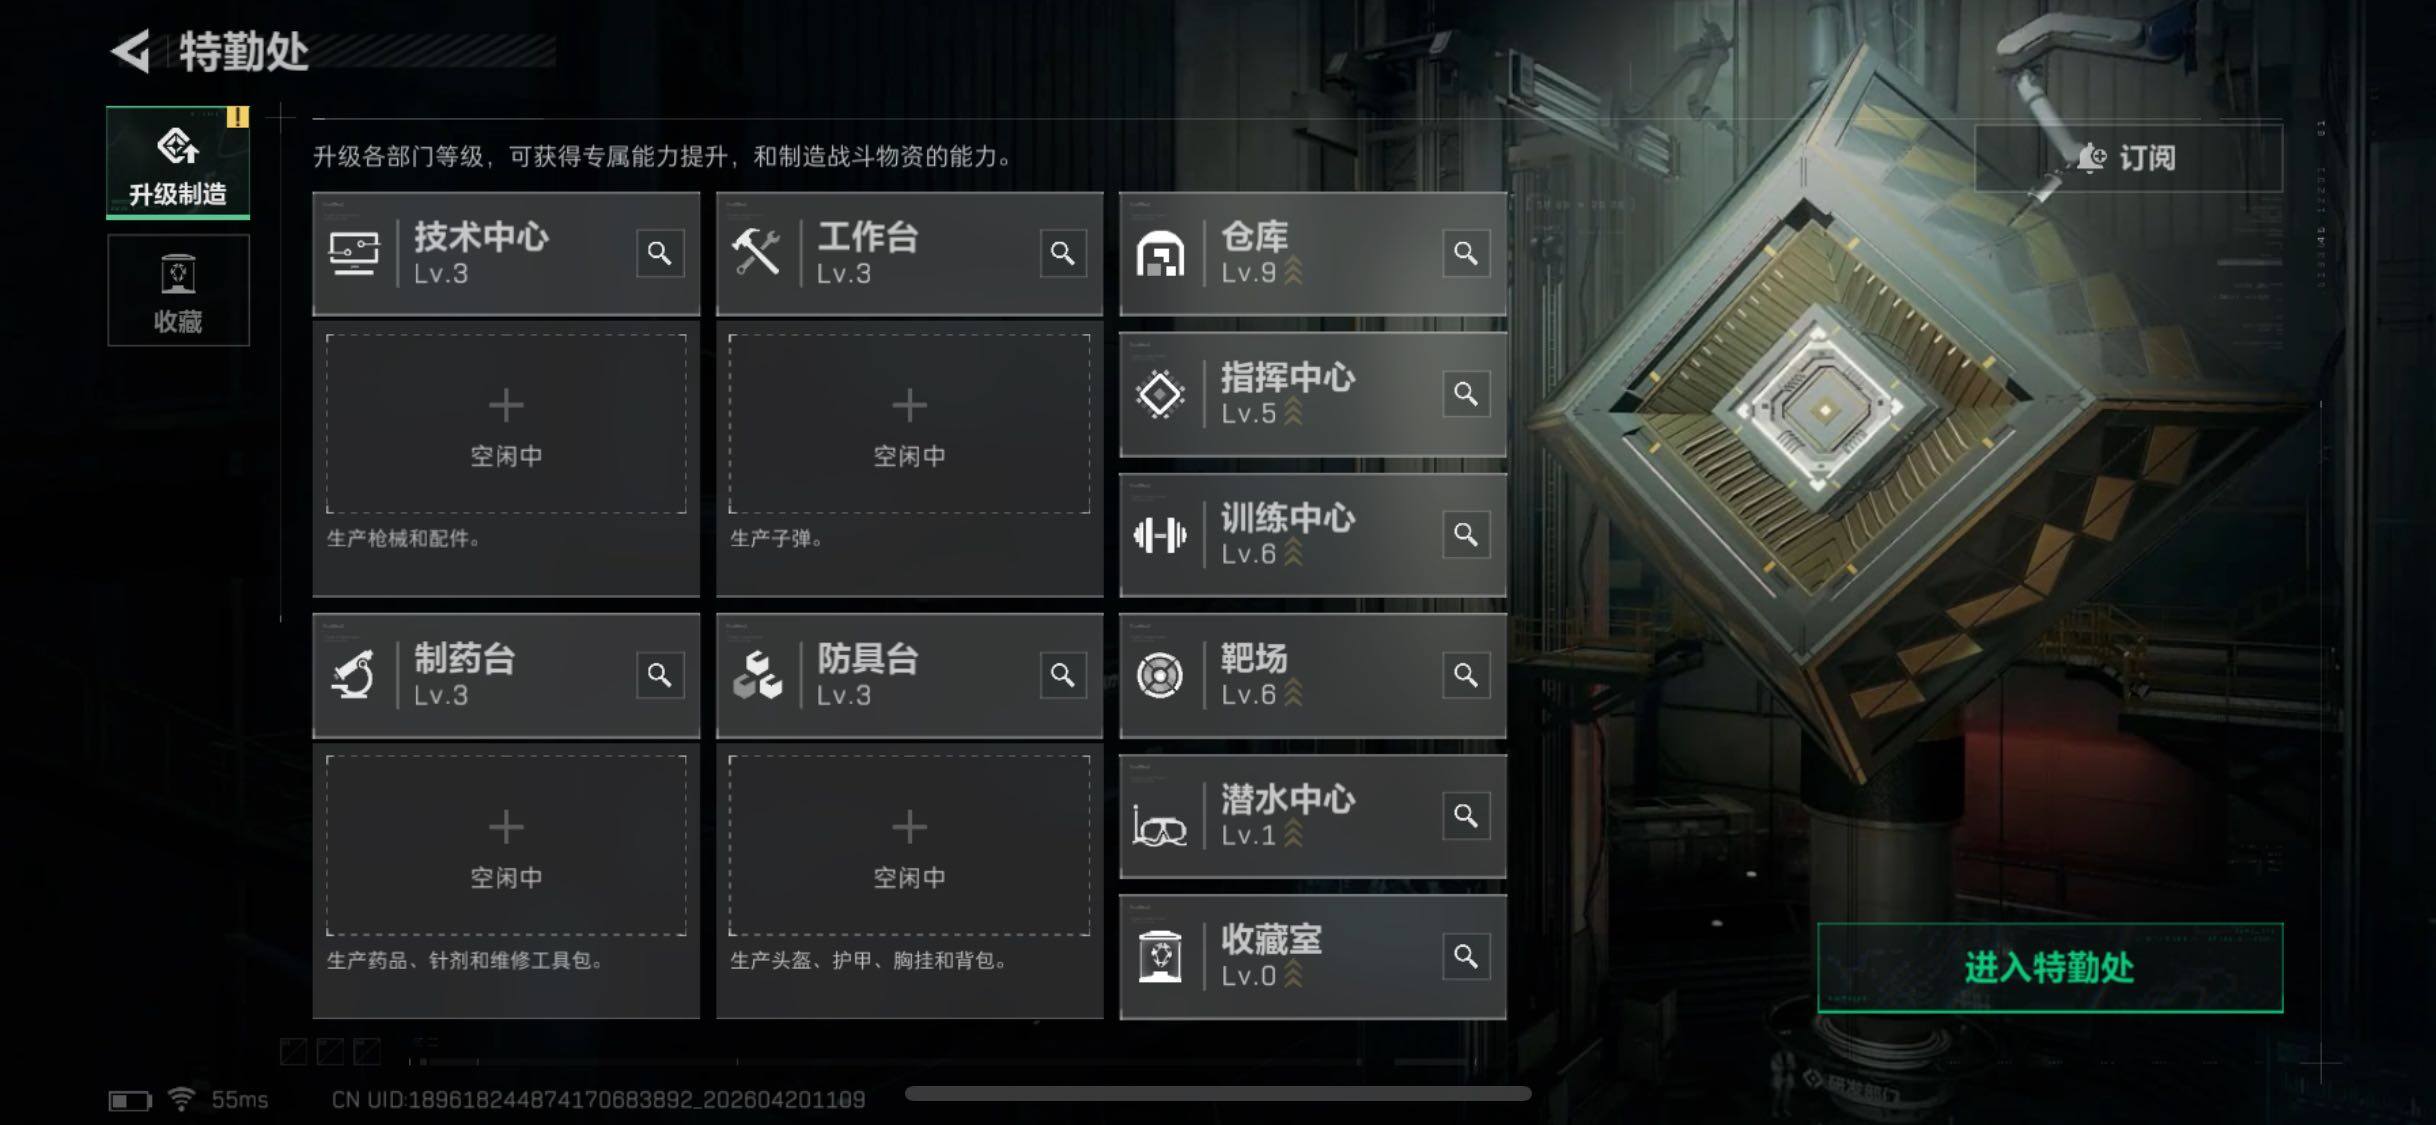Open magnifier details for 技术中心
The image size is (2436, 1125).
(660, 254)
